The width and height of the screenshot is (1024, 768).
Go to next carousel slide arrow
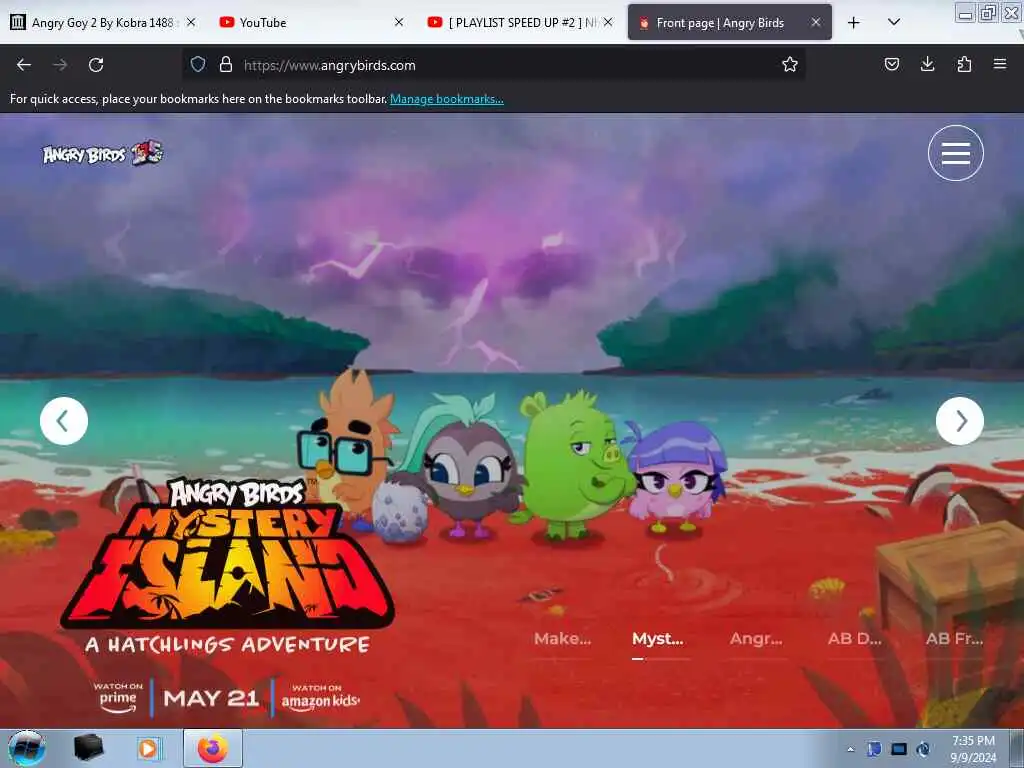[959, 421]
